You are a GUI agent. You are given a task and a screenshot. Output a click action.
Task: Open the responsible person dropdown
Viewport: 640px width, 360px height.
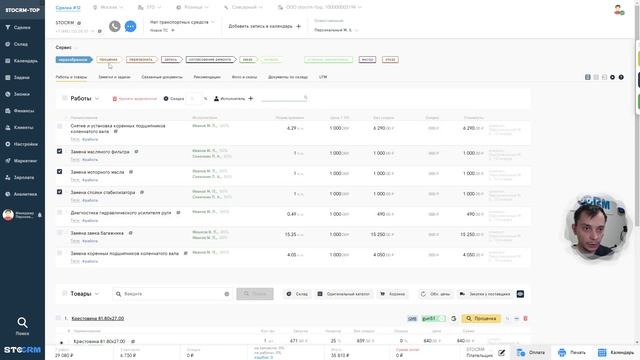pos(336,30)
